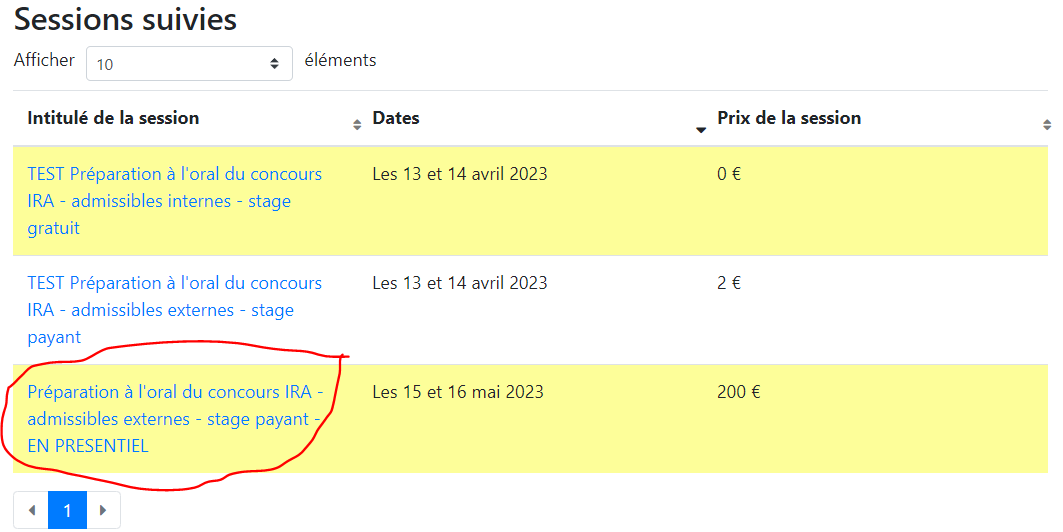
Task: Click sort arrows beside Intitulé de la session
Action: (357, 125)
